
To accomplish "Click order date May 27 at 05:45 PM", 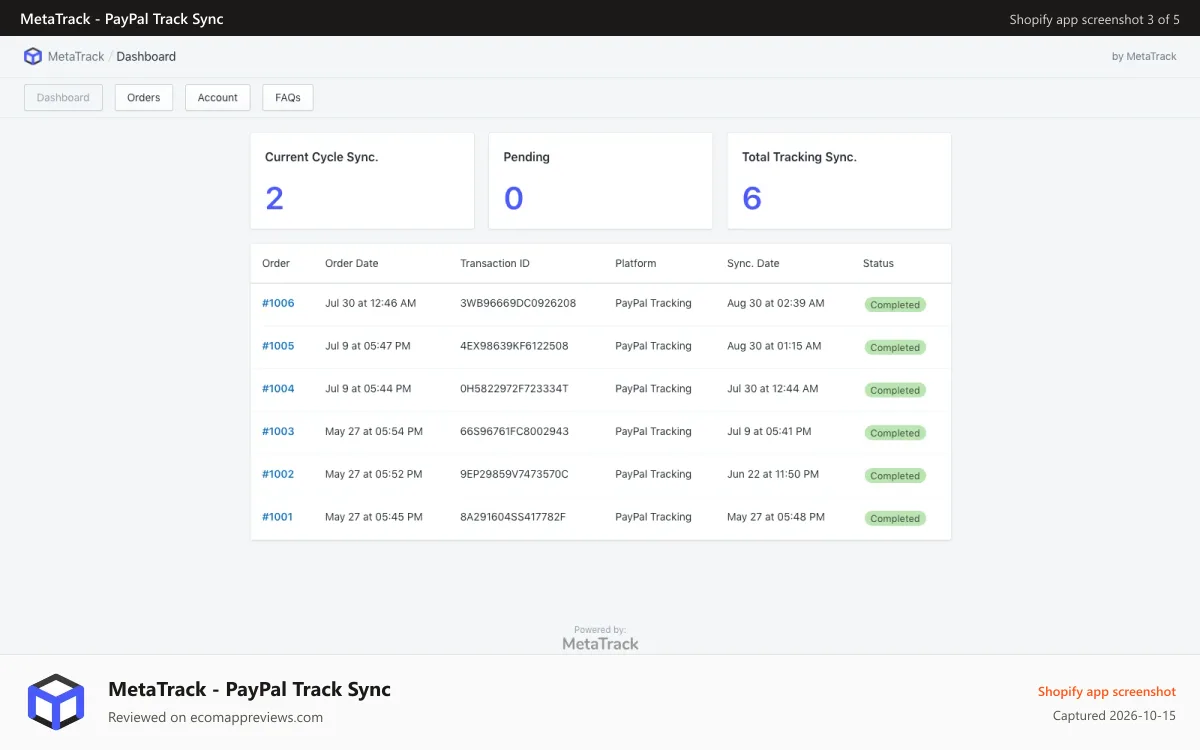I will (x=374, y=517).
